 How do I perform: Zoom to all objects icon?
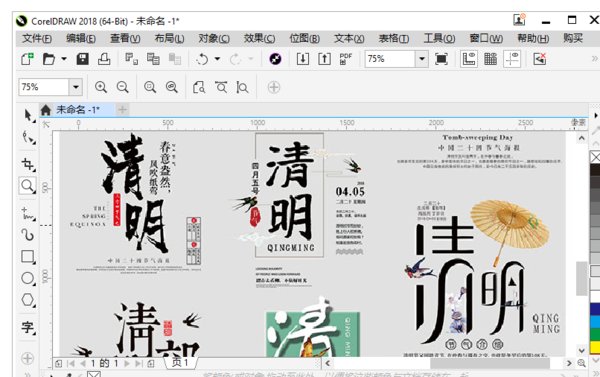click(x=172, y=87)
